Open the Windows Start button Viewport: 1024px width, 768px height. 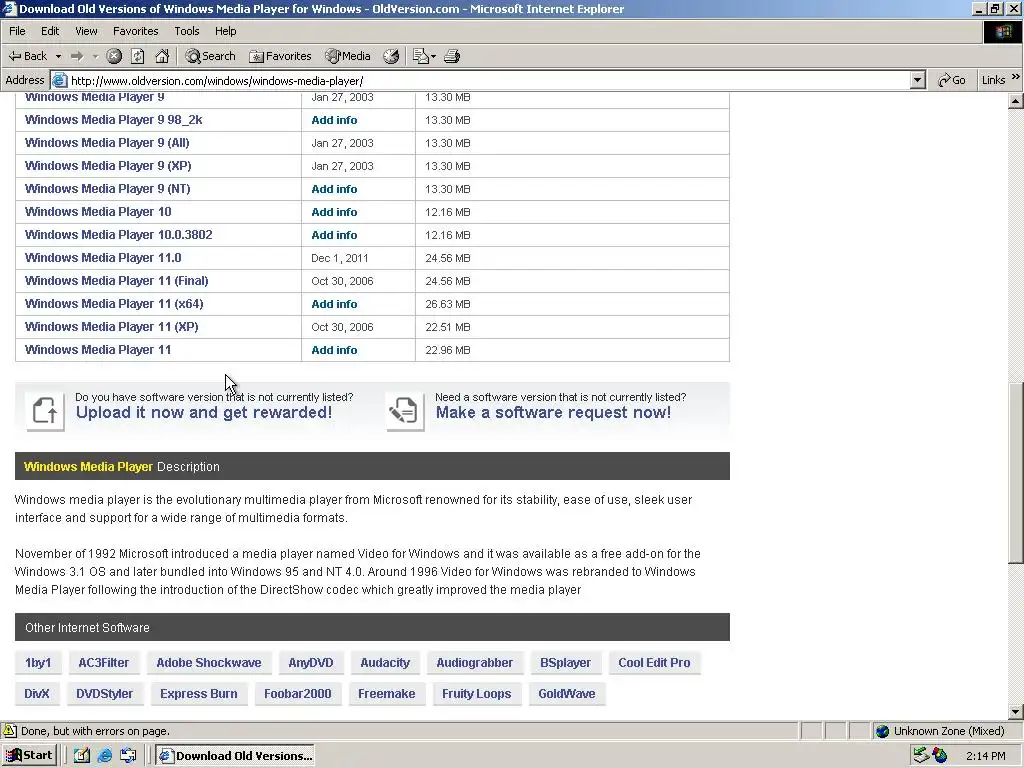click(29, 756)
